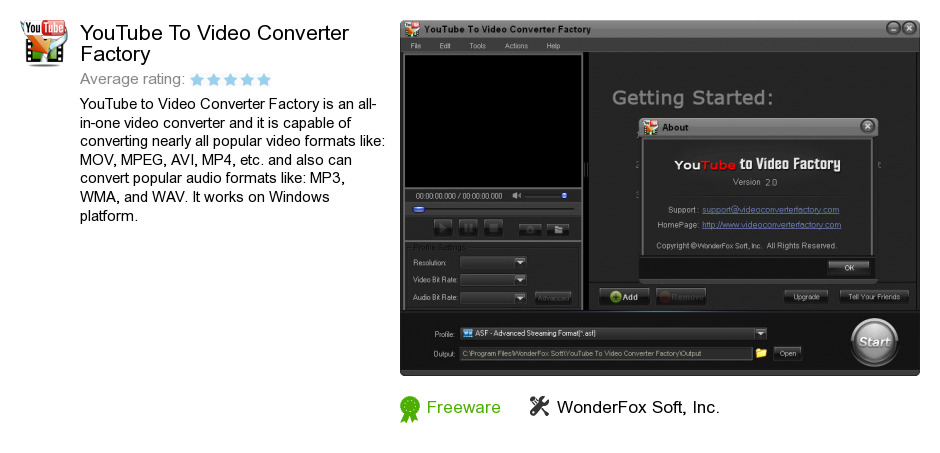The width and height of the screenshot is (940, 453).
Task: Click the Advanced profile settings button
Action: [553, 298]
